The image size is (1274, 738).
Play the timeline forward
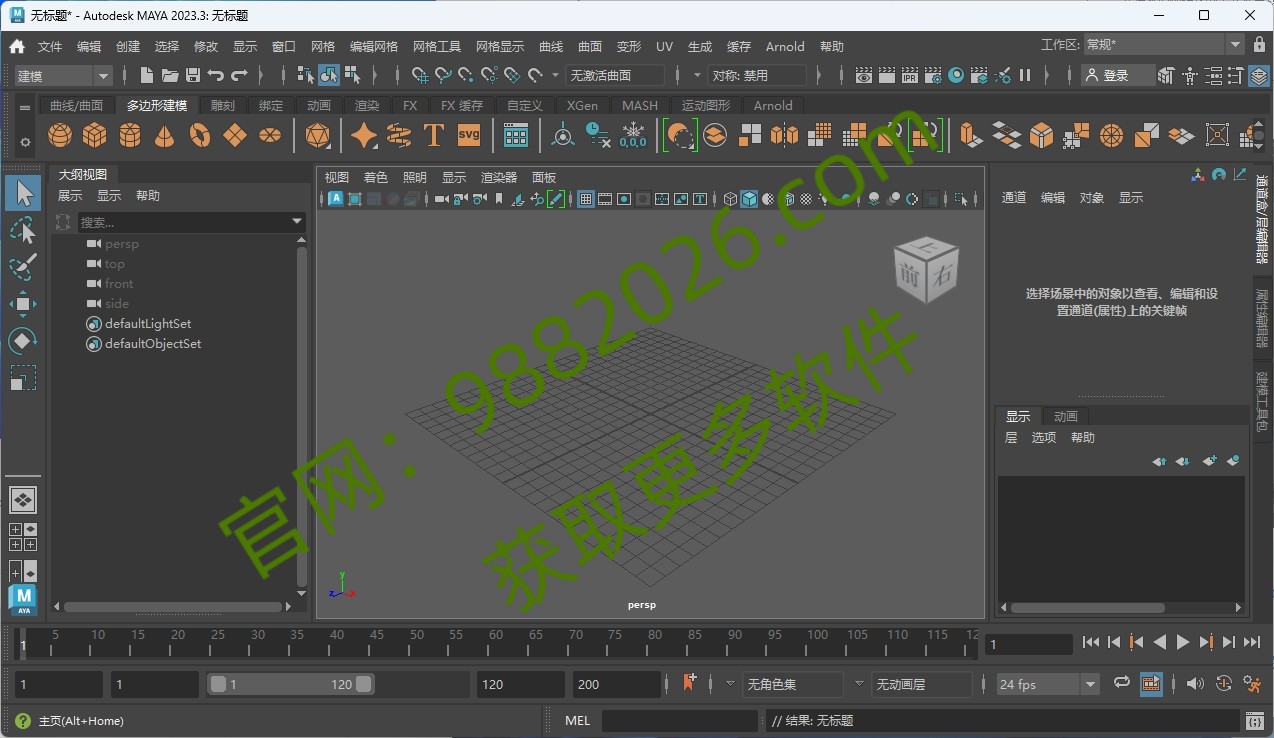(1183, 643)
